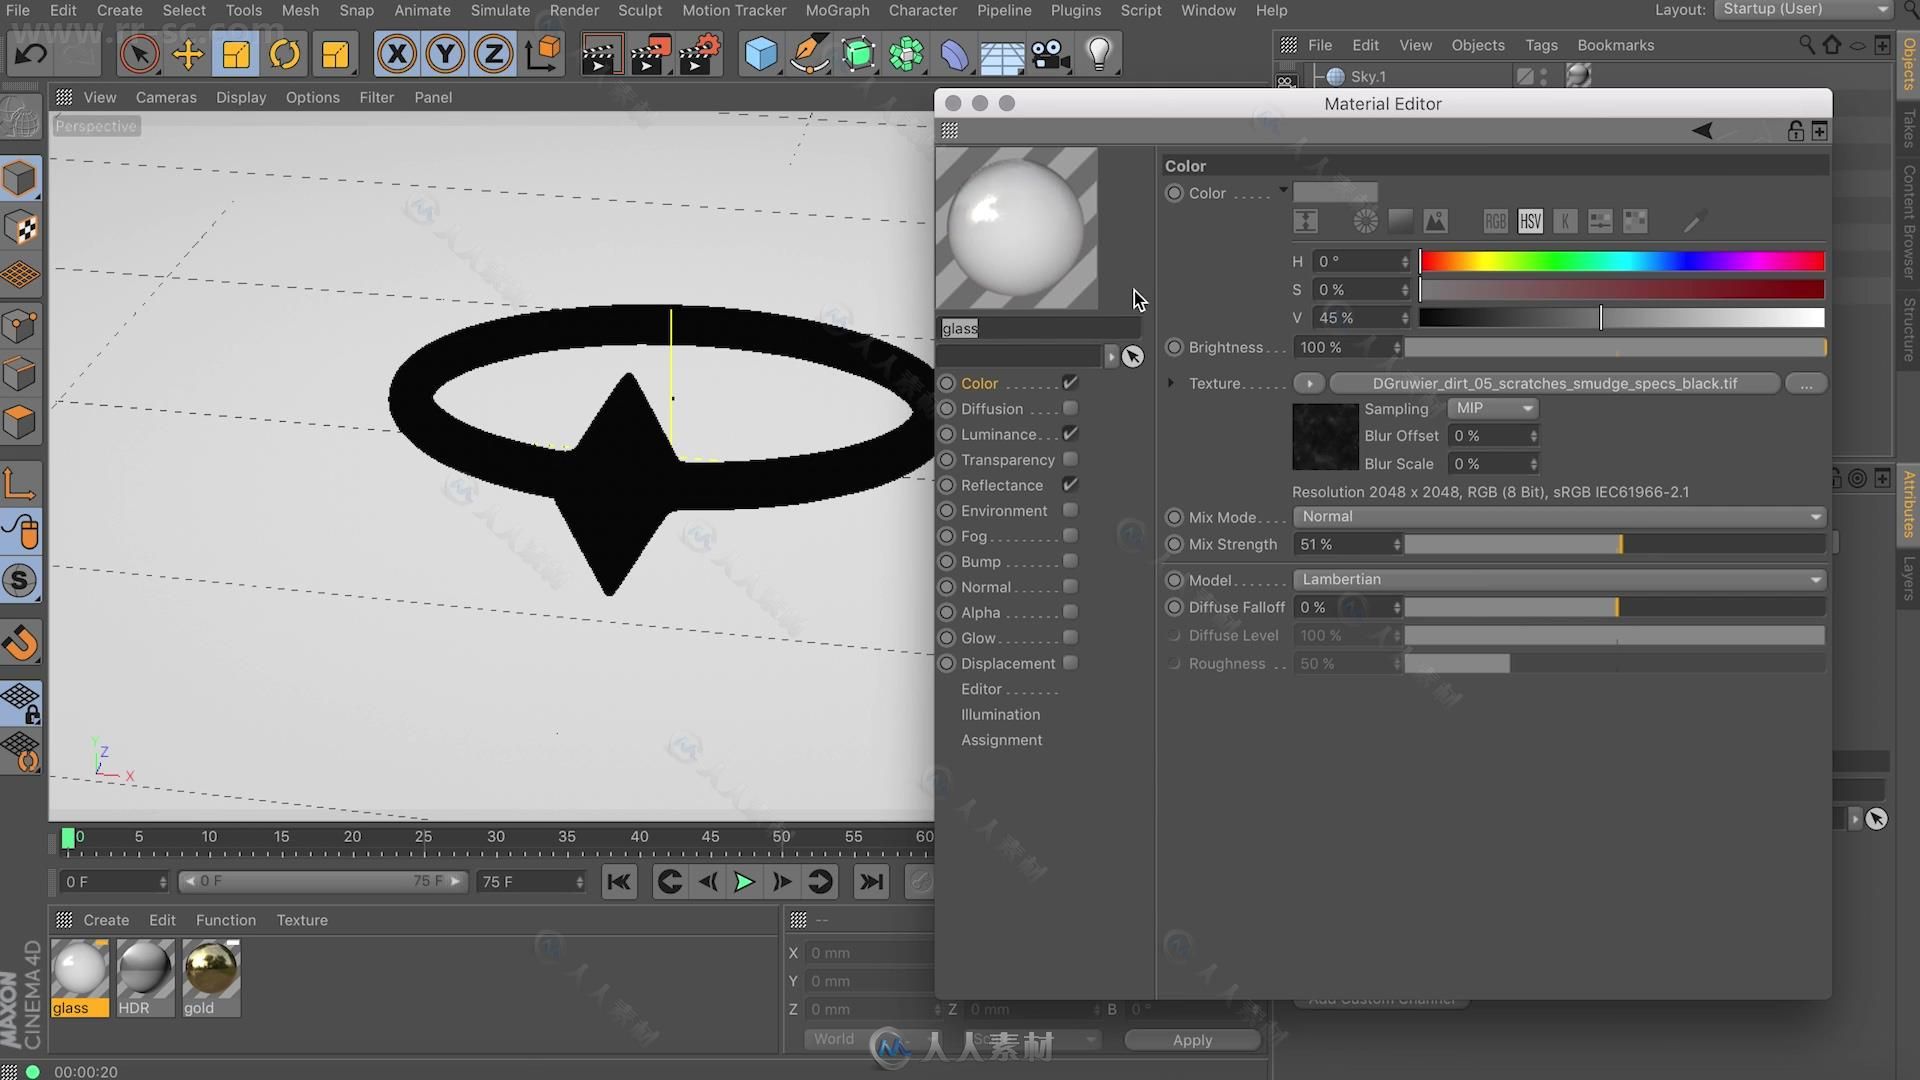Open the Assignment settings page
Viewport: 1920px width, 1080px height.
[x=1001, y=740]
